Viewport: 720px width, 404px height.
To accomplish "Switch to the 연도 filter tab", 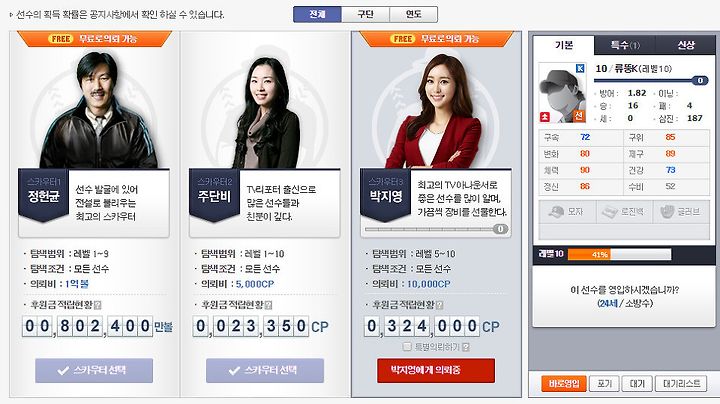I will [x=414, y=14].
